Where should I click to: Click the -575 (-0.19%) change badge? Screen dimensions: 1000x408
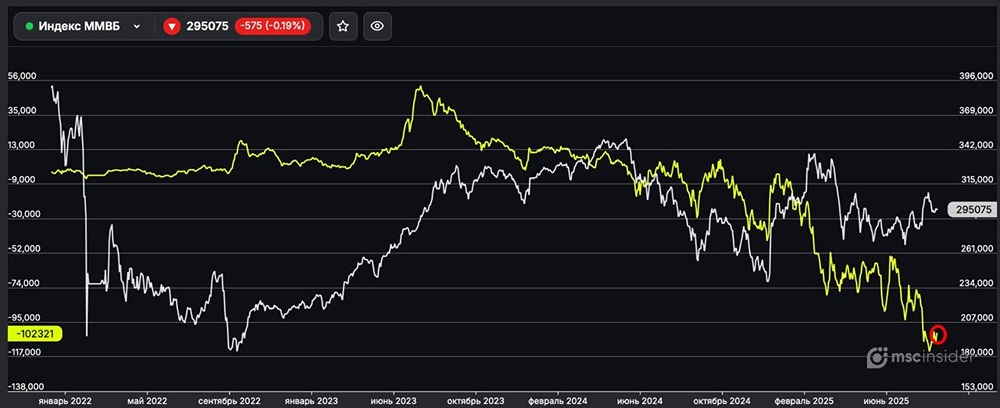pos(273,26)
